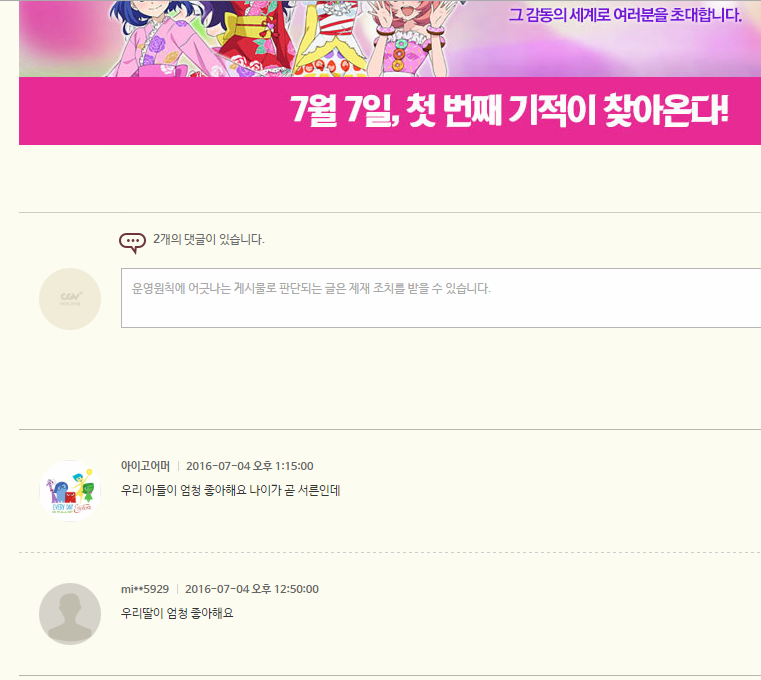Select the comment 우리딸이 엄청 좋아해요
Image resolution: width=761 pixels, height=680 pixels.
coord(177,613)
